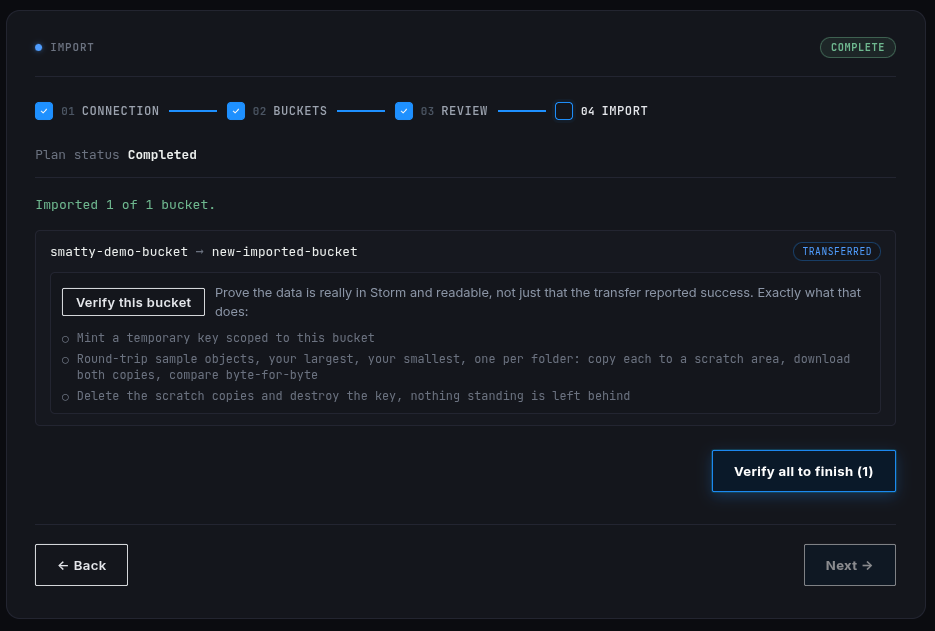Click the blue dot beside IMPORT heading
The image size is (935, 631).
coord(39,47)
